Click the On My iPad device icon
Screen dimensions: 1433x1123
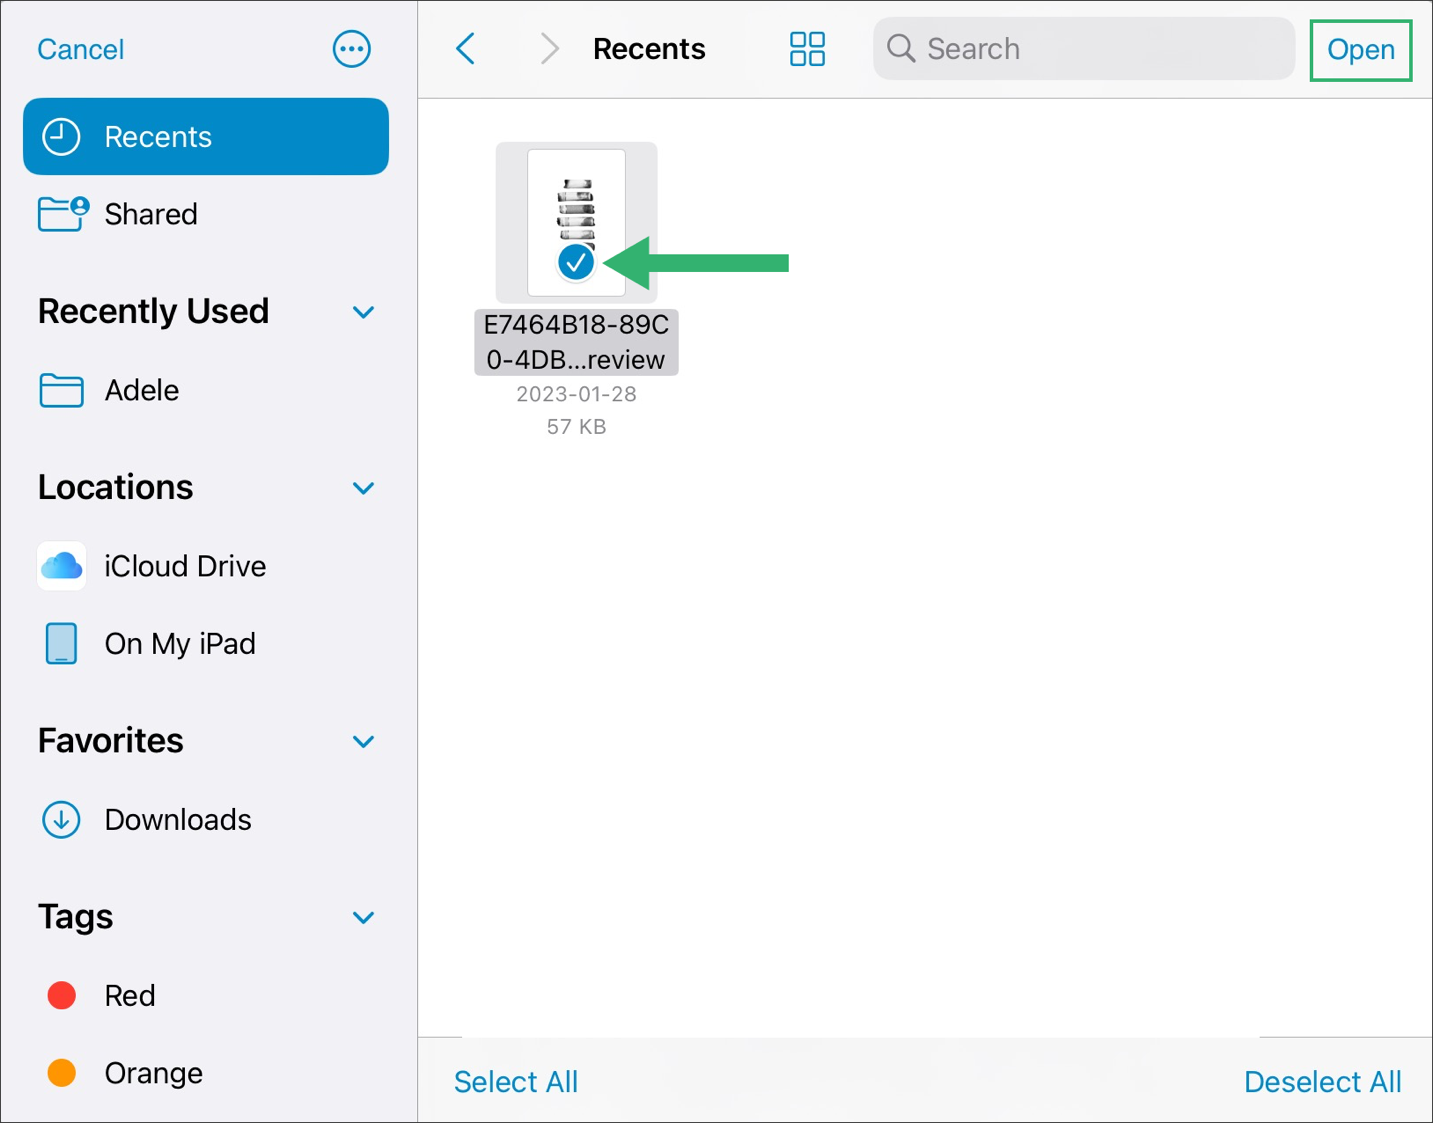pyautogui.click(x=61, y=643)
